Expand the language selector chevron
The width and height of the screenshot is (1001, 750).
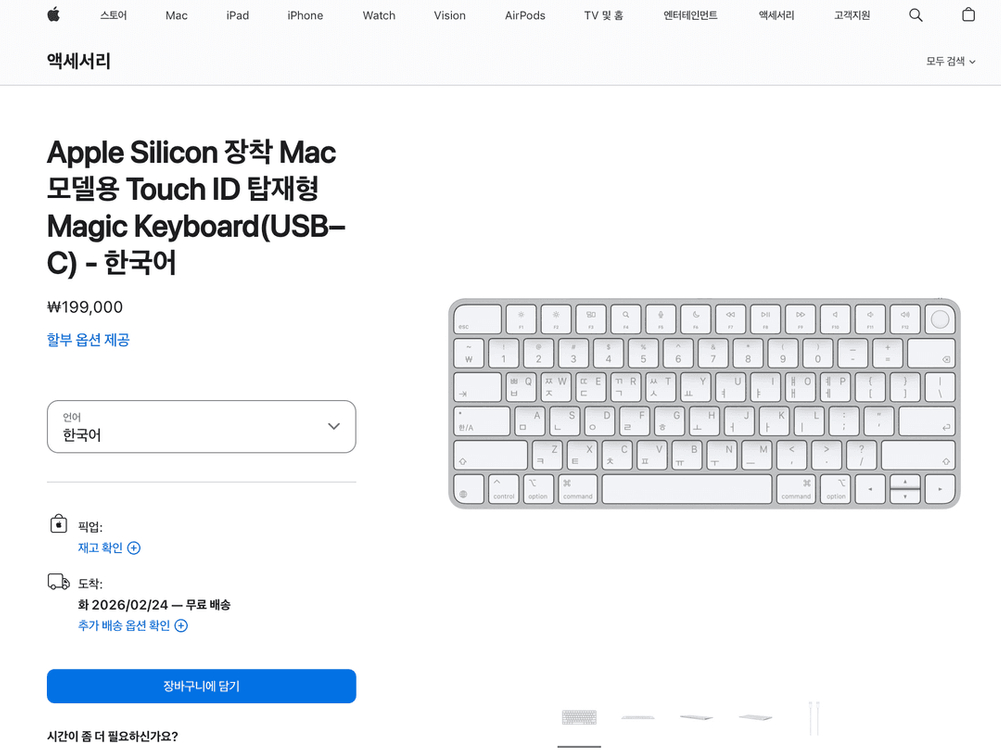(x=333, y=426)
